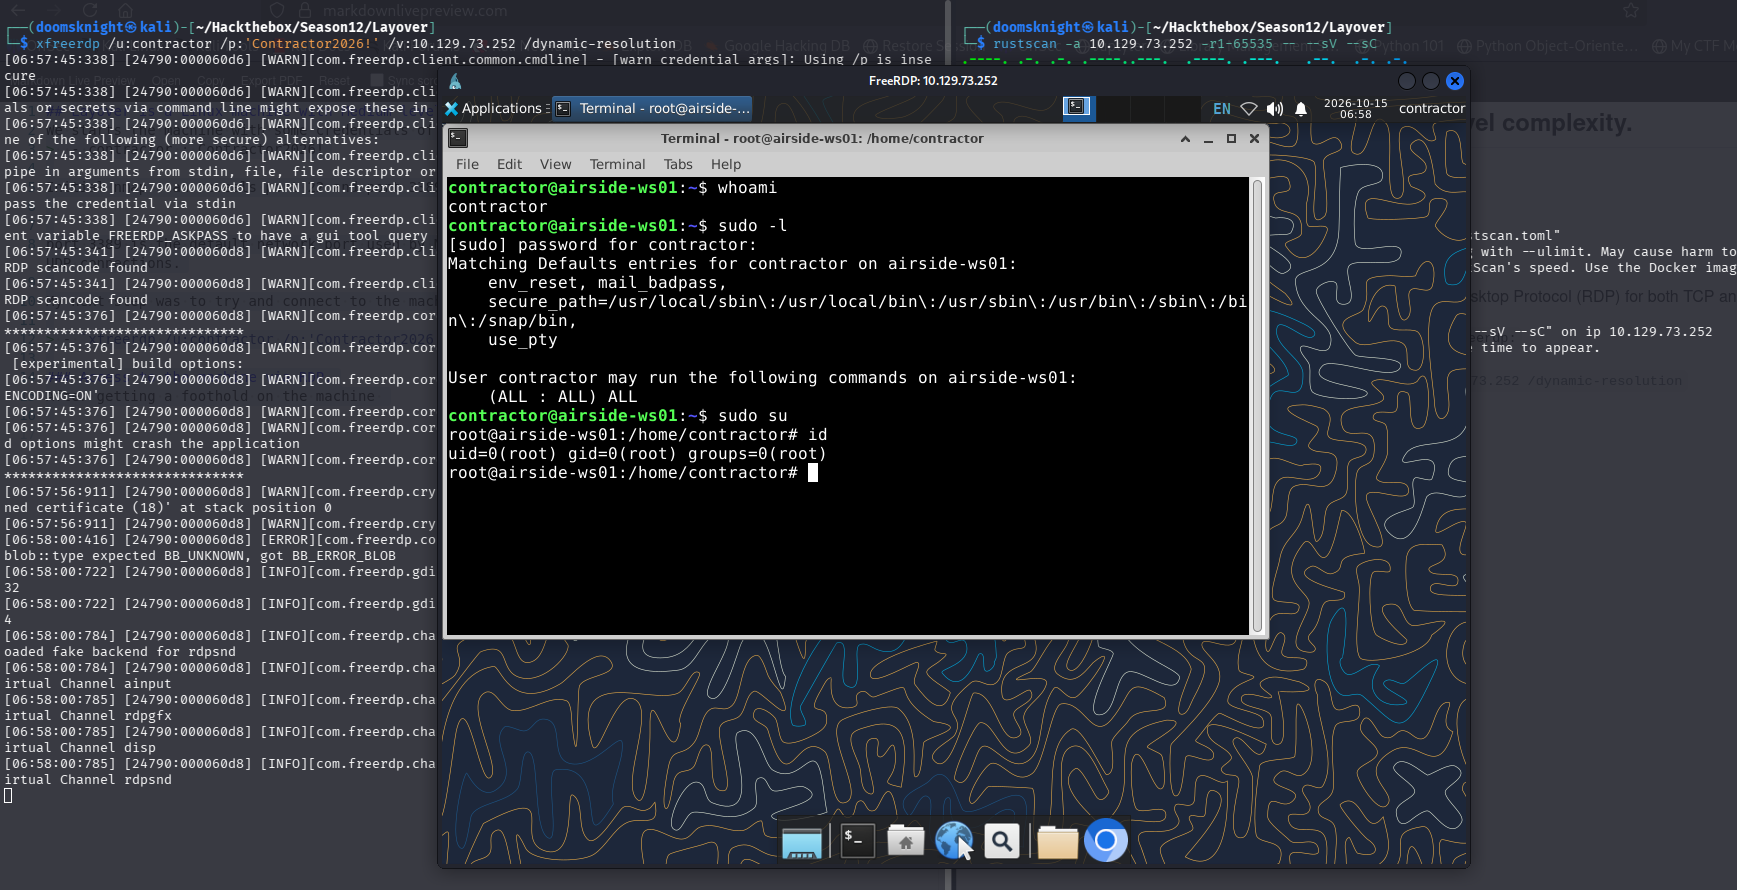Click the Show Desktop icon in the dock
The height and width of the screenshot is (890, 1737).
point(802,842)
